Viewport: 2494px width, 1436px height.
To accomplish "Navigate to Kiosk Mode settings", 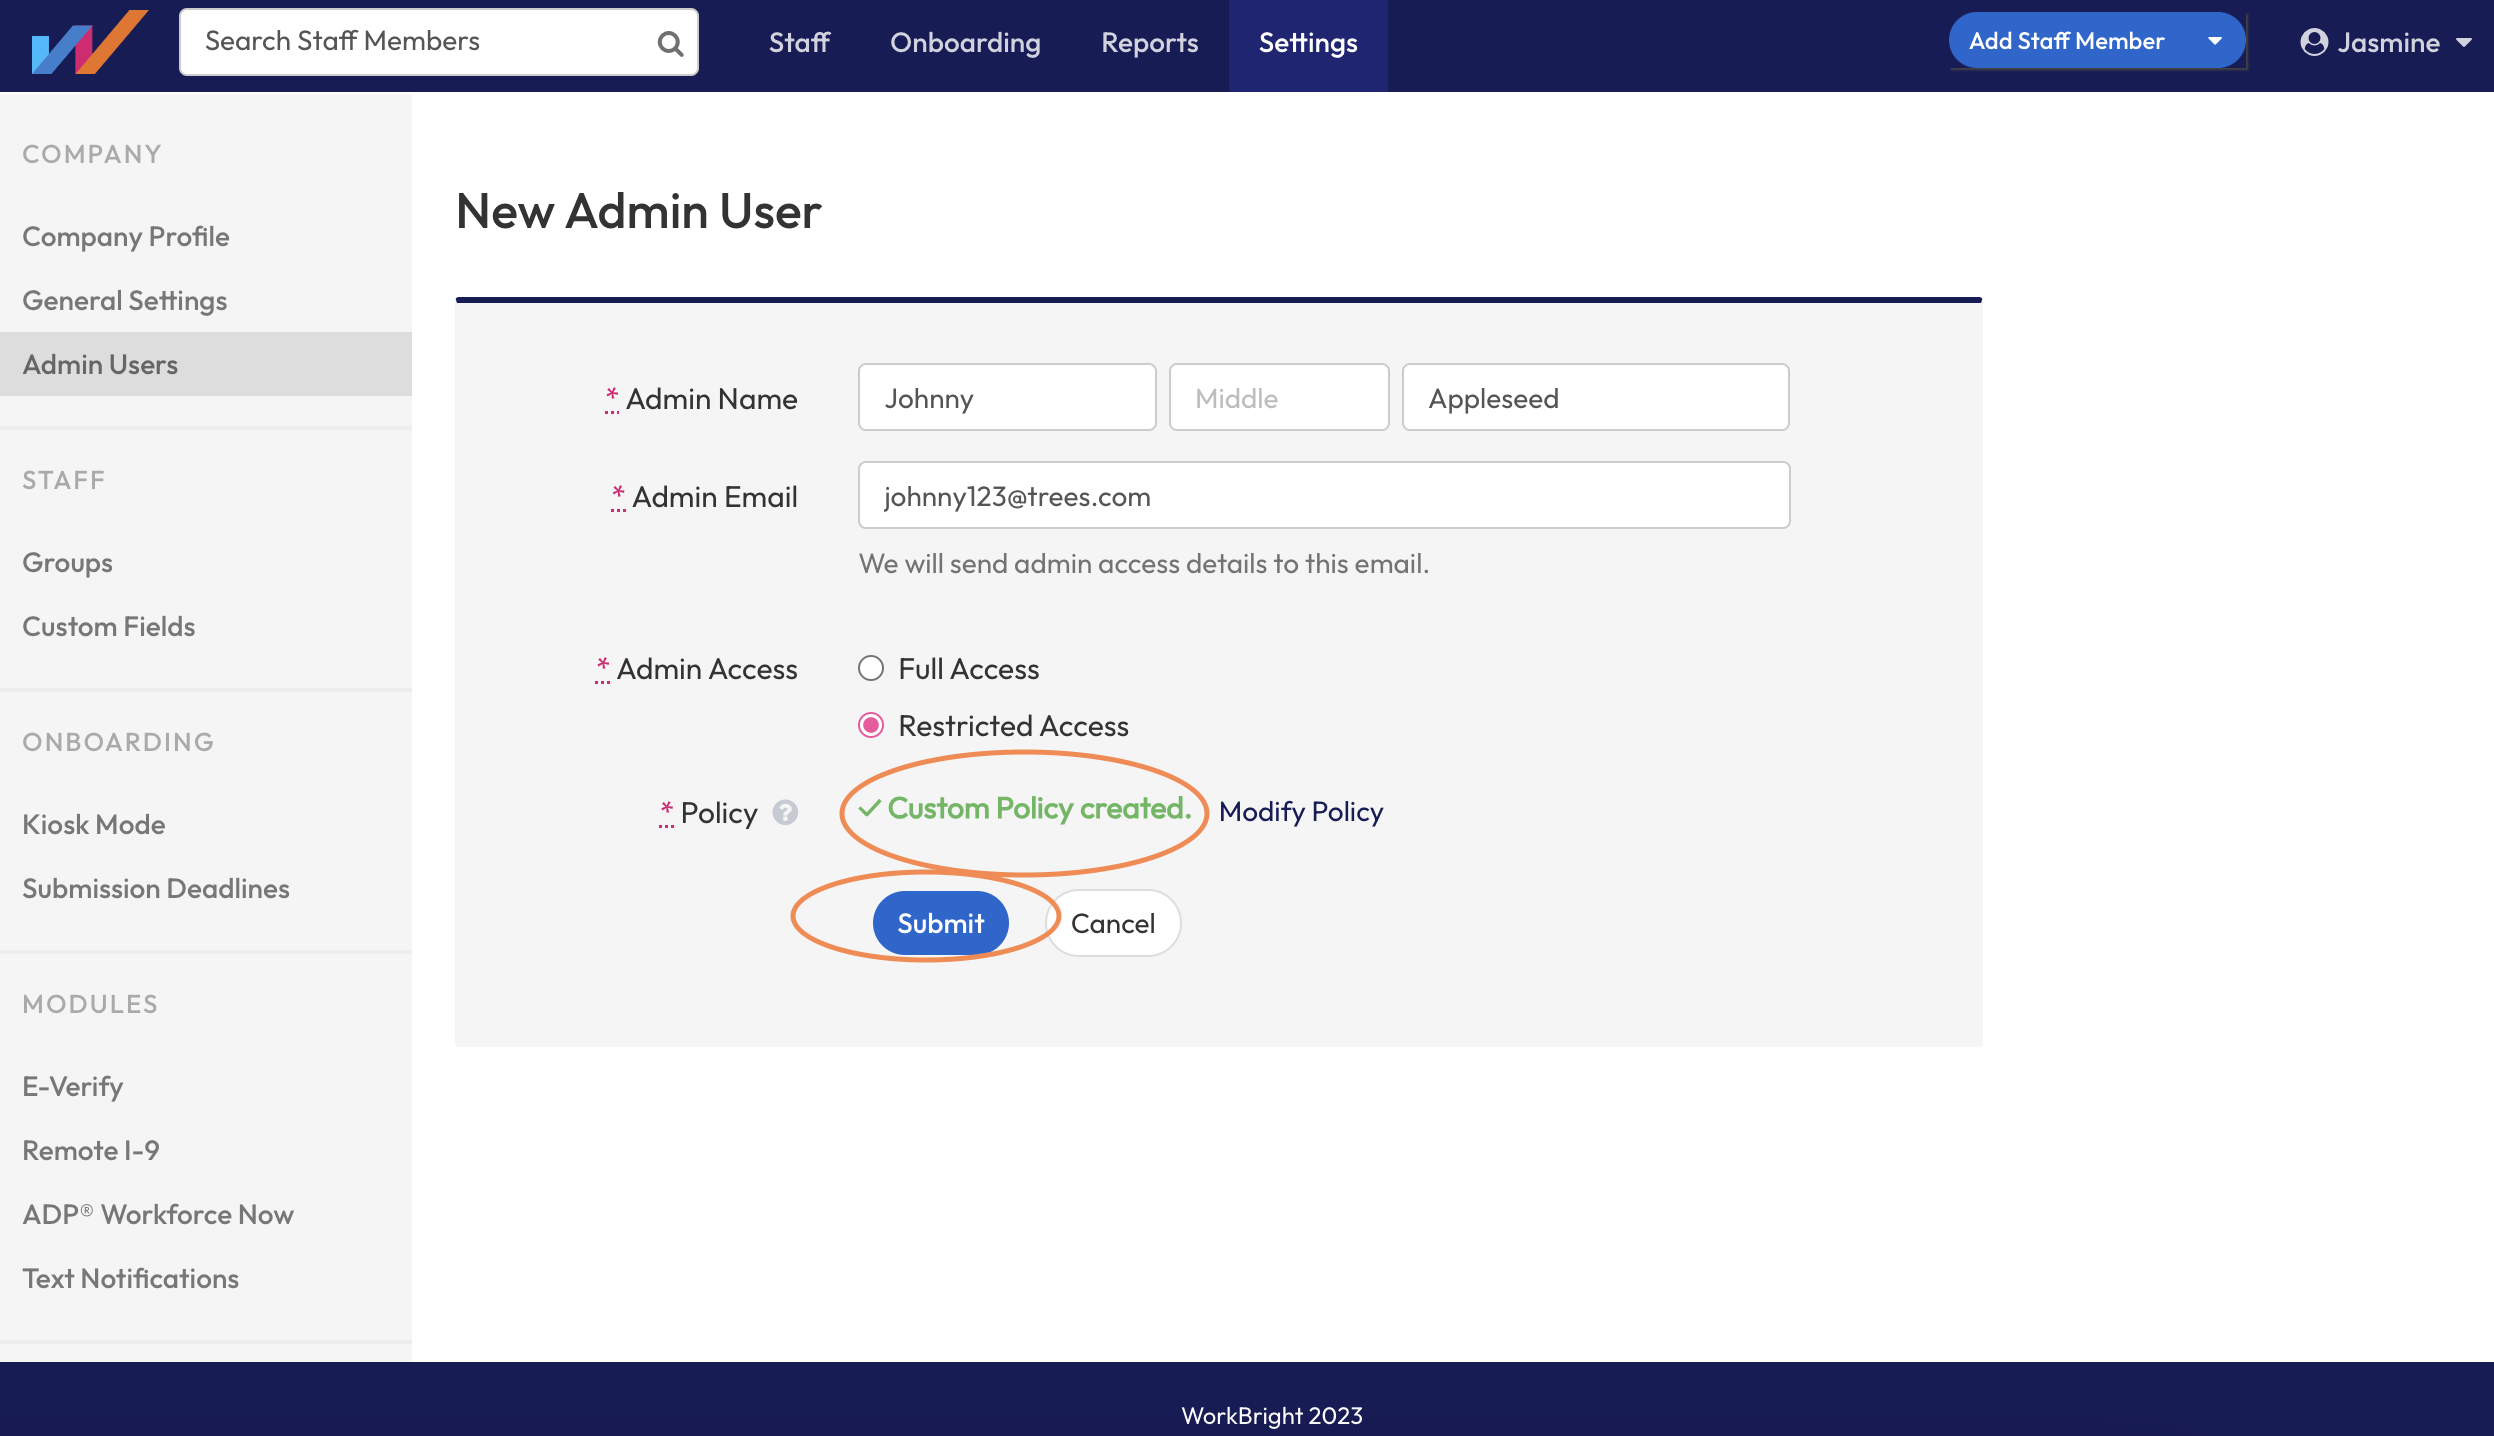I will [x=93, y=824].
